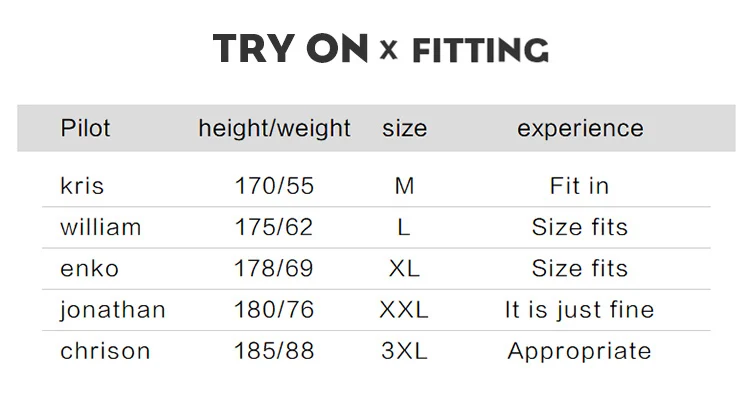Click the 'It is just fine' text
Screen dimensions: 750x410
click(580, 310)
